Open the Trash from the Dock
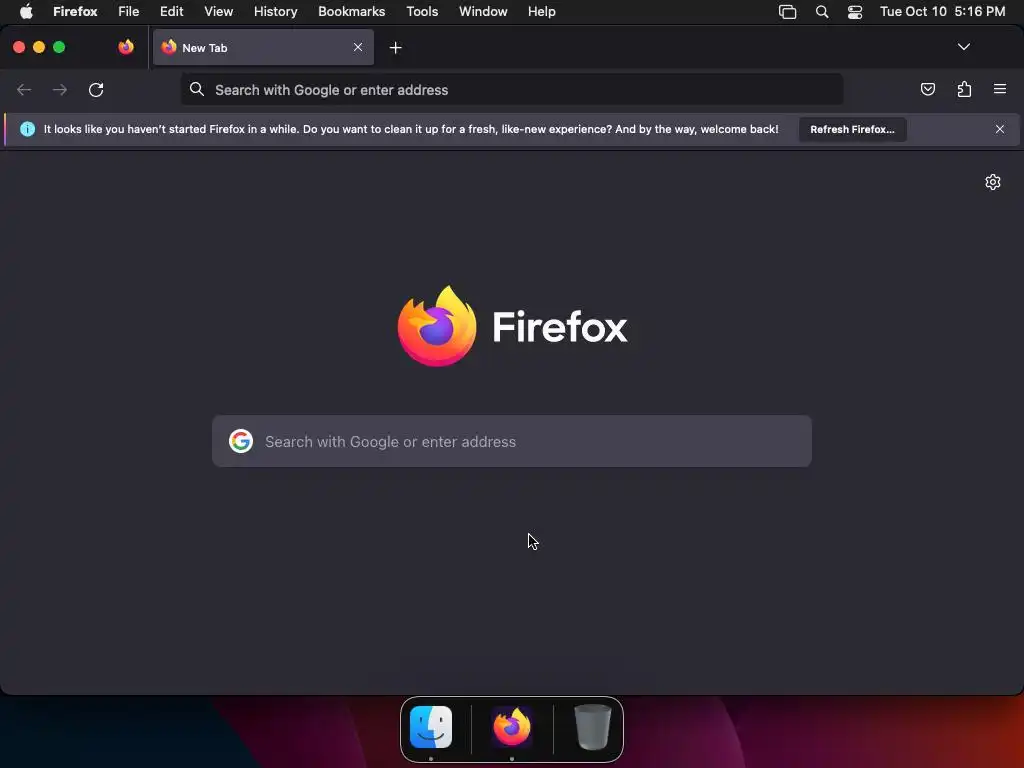This screenshot has height=768, width=1024. tap(592, 727)
